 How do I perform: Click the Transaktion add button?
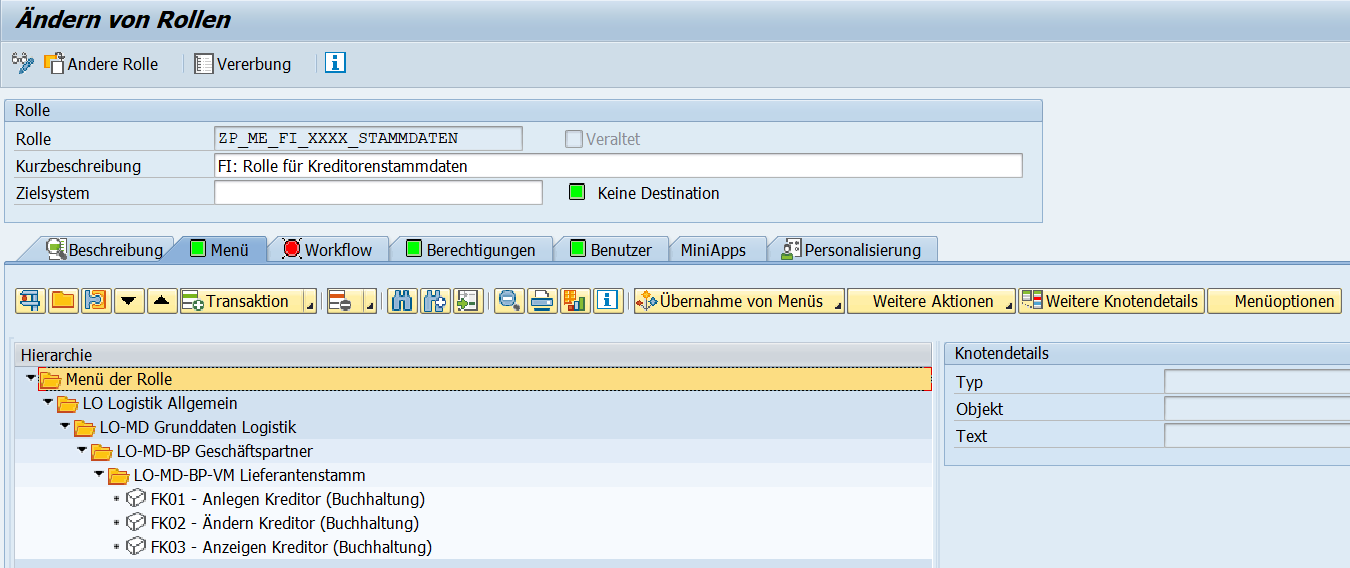(240, 301)
